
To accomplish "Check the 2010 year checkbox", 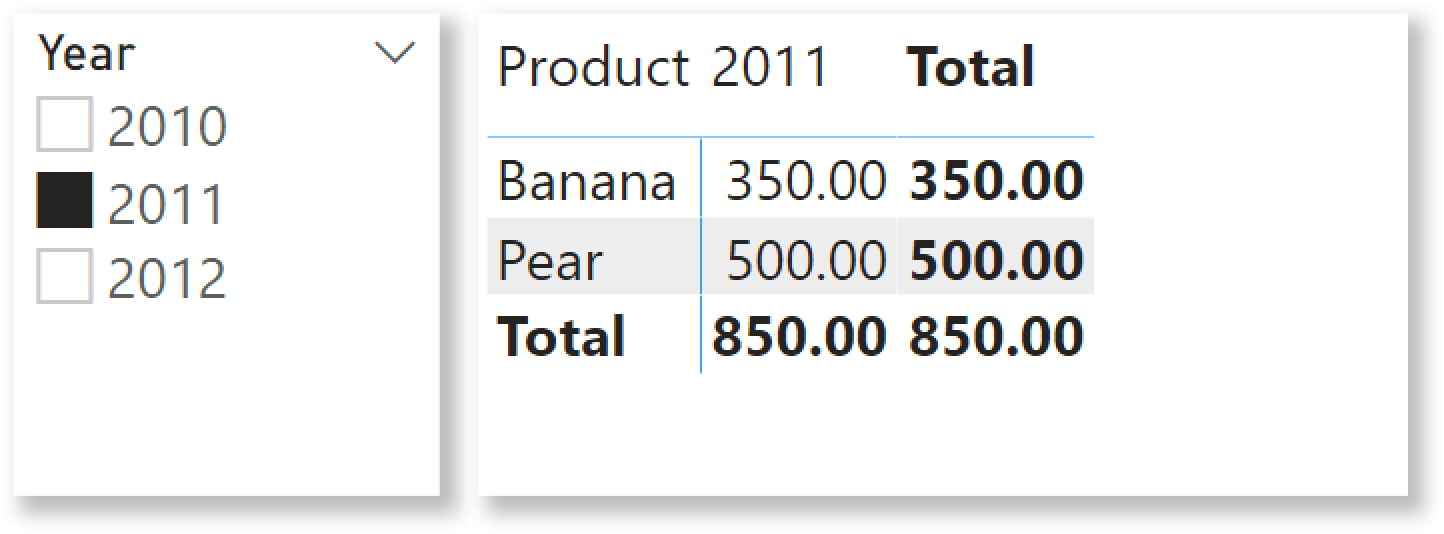I will point(64,124).
